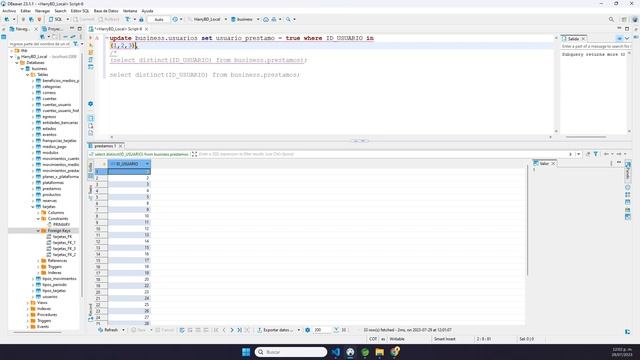Open the Windows Start menu

(x=246, y=352)
